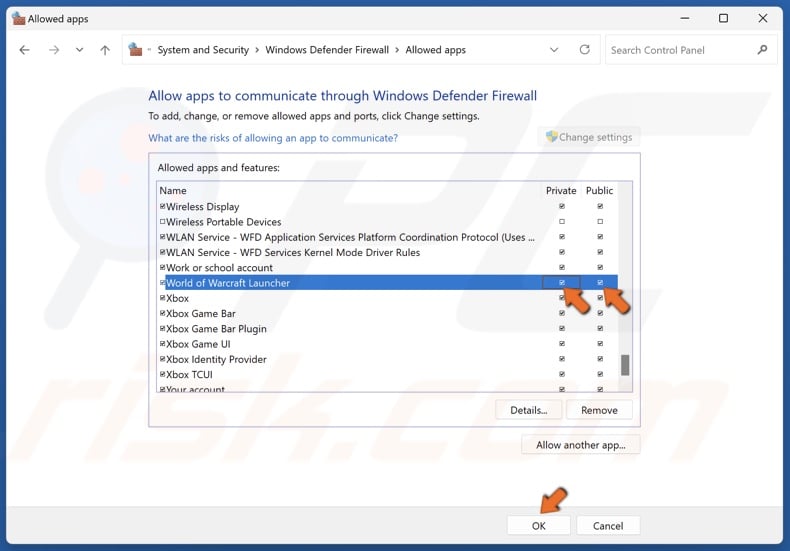The height and width of the screenshot is (551, 790).
Task: Toggle Xbox TCUI Private checkbox
Action: [x=562, y=374]
